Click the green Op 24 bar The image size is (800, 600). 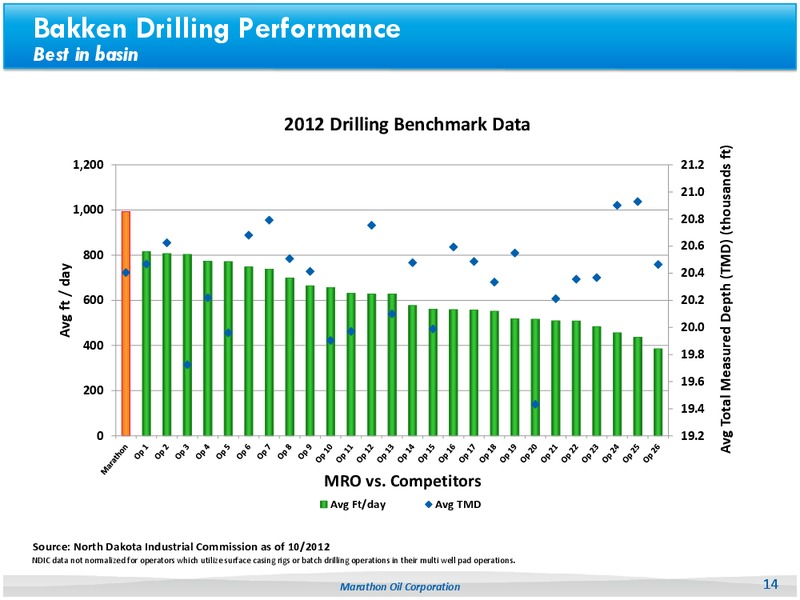click(617, 384)
